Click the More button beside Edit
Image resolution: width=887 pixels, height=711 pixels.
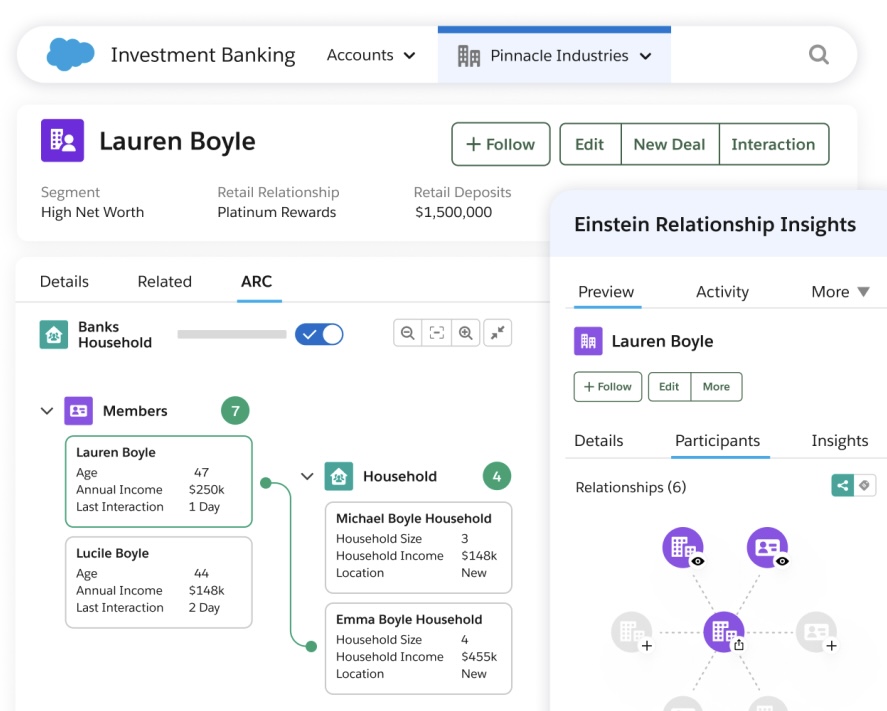click(x=716, y=386)
